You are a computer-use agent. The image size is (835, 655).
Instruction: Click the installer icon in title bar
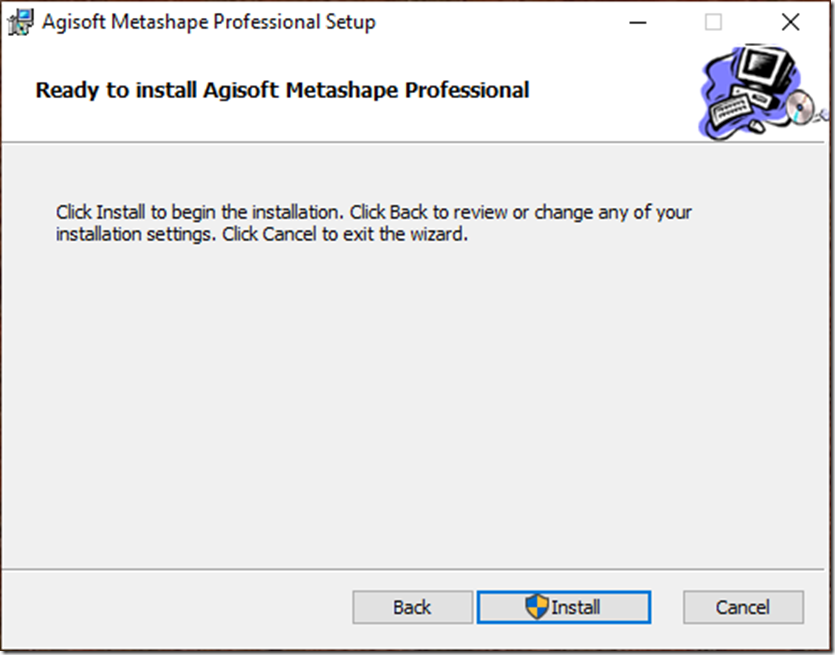coord(21,22)
